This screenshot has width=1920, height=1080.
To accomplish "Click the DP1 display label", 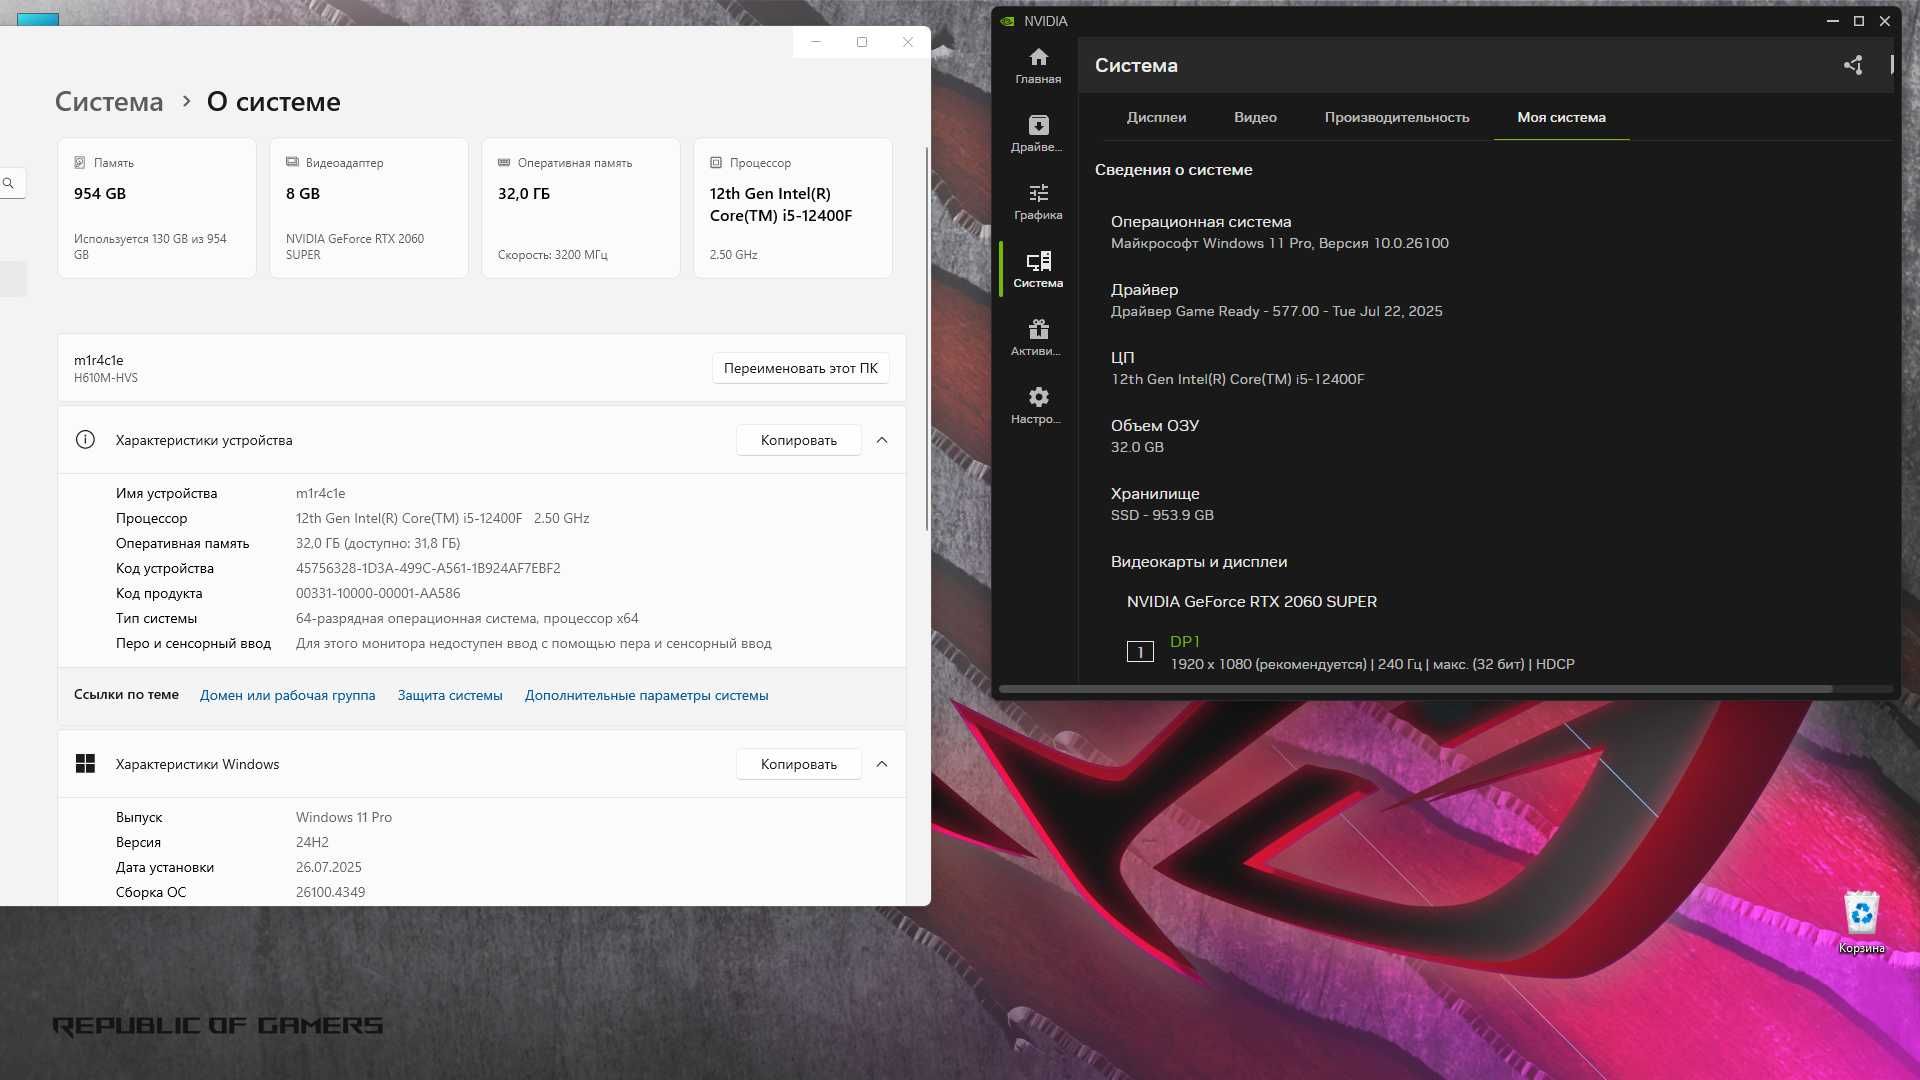I will pyautogui.click(x=1184, y=641).
